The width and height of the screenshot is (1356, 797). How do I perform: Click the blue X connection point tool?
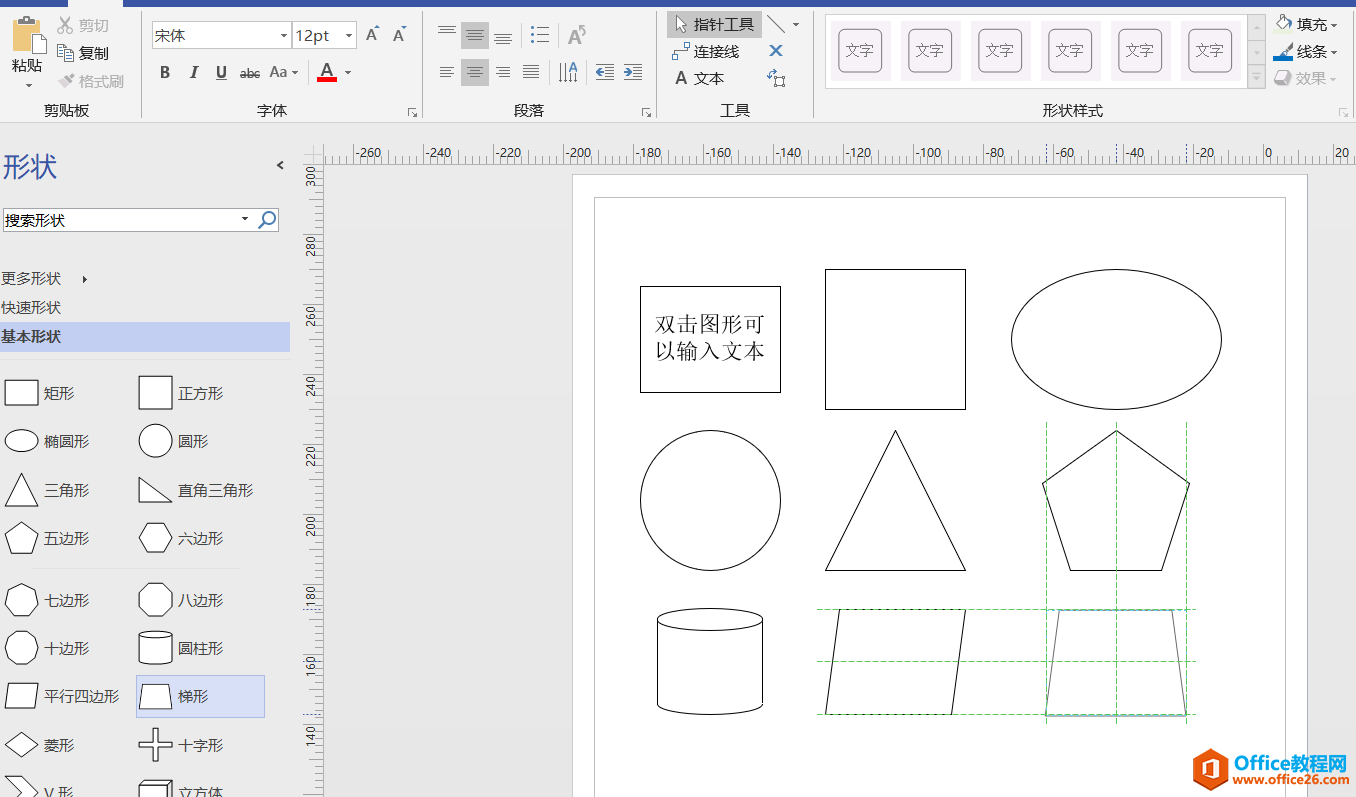click(776, 51)
